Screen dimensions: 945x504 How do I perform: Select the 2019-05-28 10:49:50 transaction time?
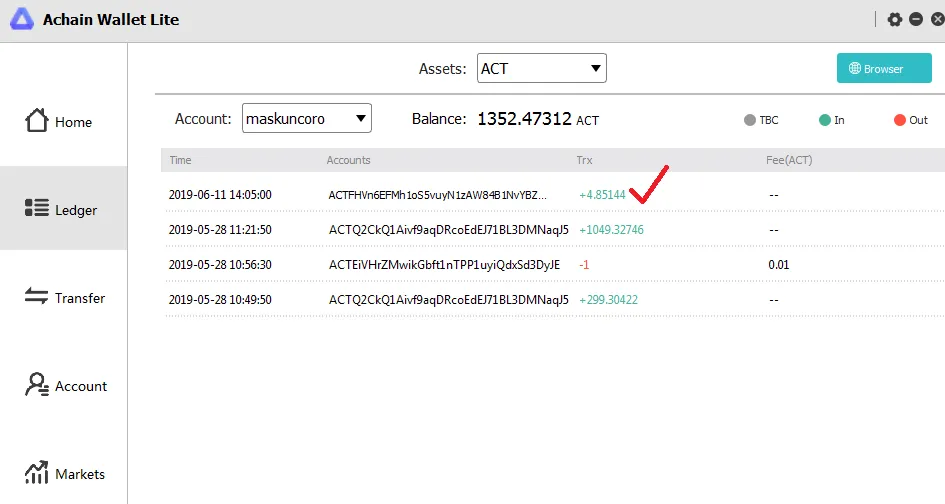220,300
